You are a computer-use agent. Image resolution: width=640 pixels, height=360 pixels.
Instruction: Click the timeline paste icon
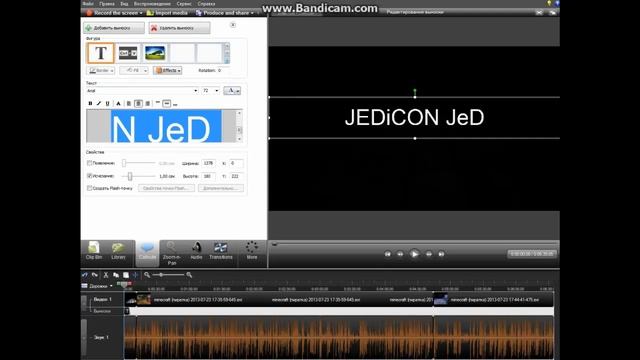[x=126, y=275]
